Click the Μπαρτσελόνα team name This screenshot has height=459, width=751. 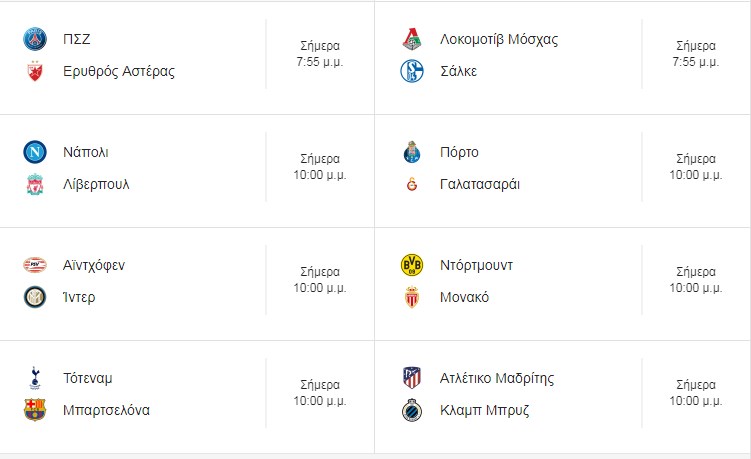point(106,410)
